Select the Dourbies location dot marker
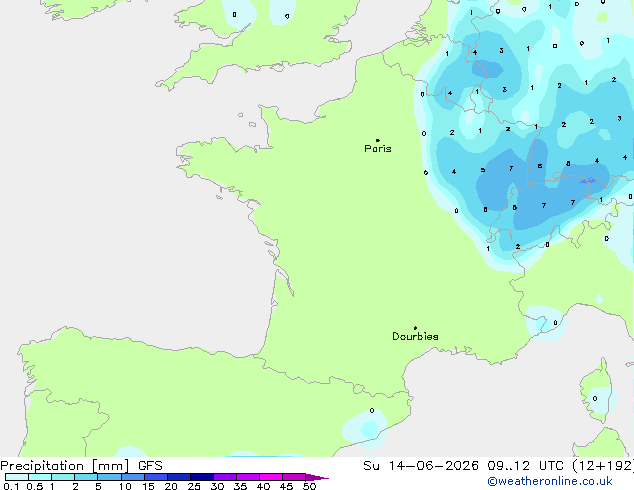This screenshot has height=490, width=634. tap(415, 328)
